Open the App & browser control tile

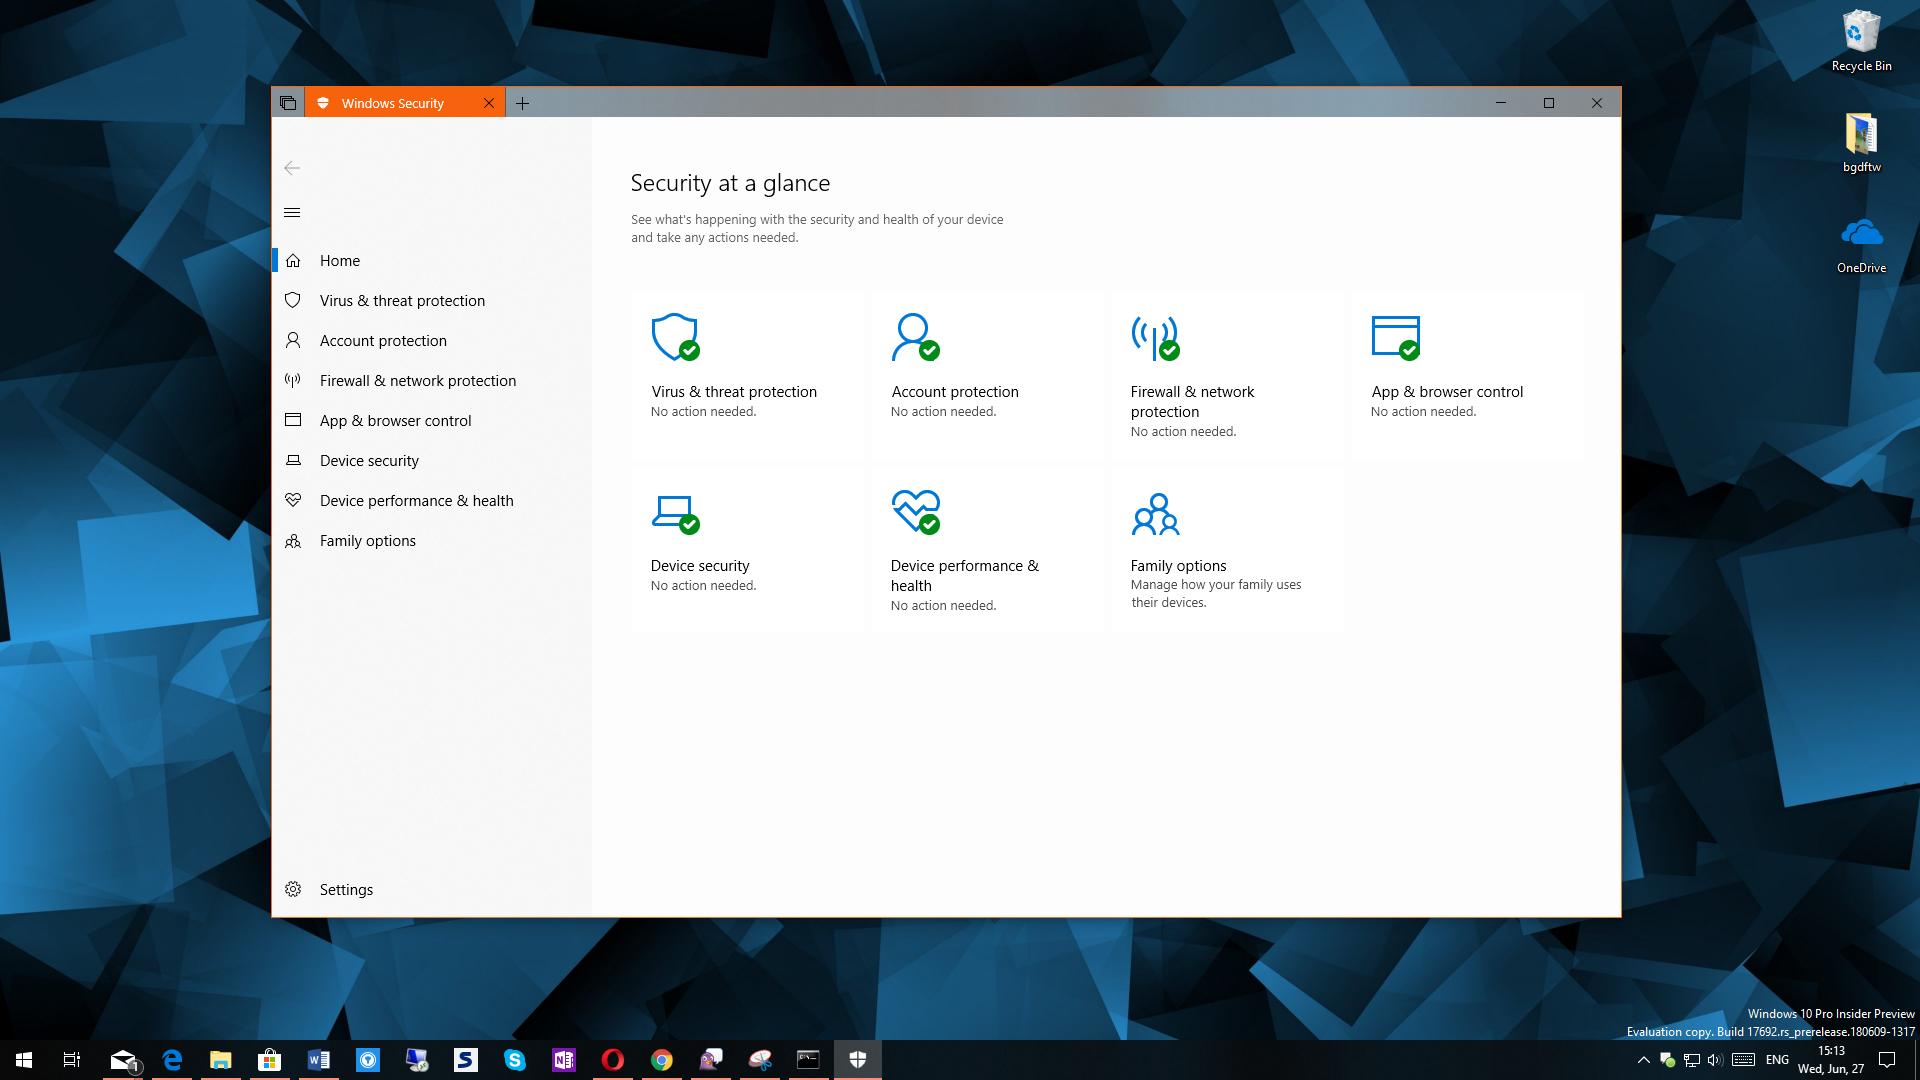point(1467,375)
